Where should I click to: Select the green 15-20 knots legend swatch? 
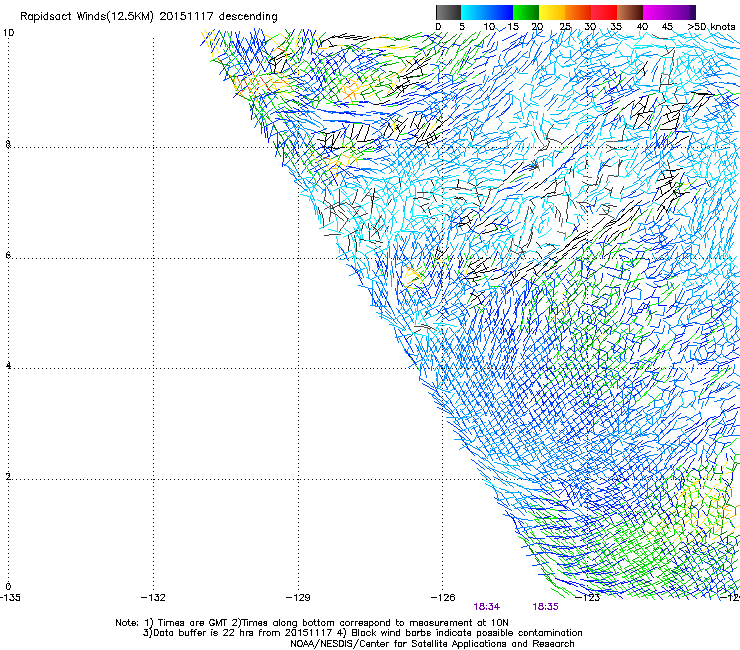click(526, 12)
